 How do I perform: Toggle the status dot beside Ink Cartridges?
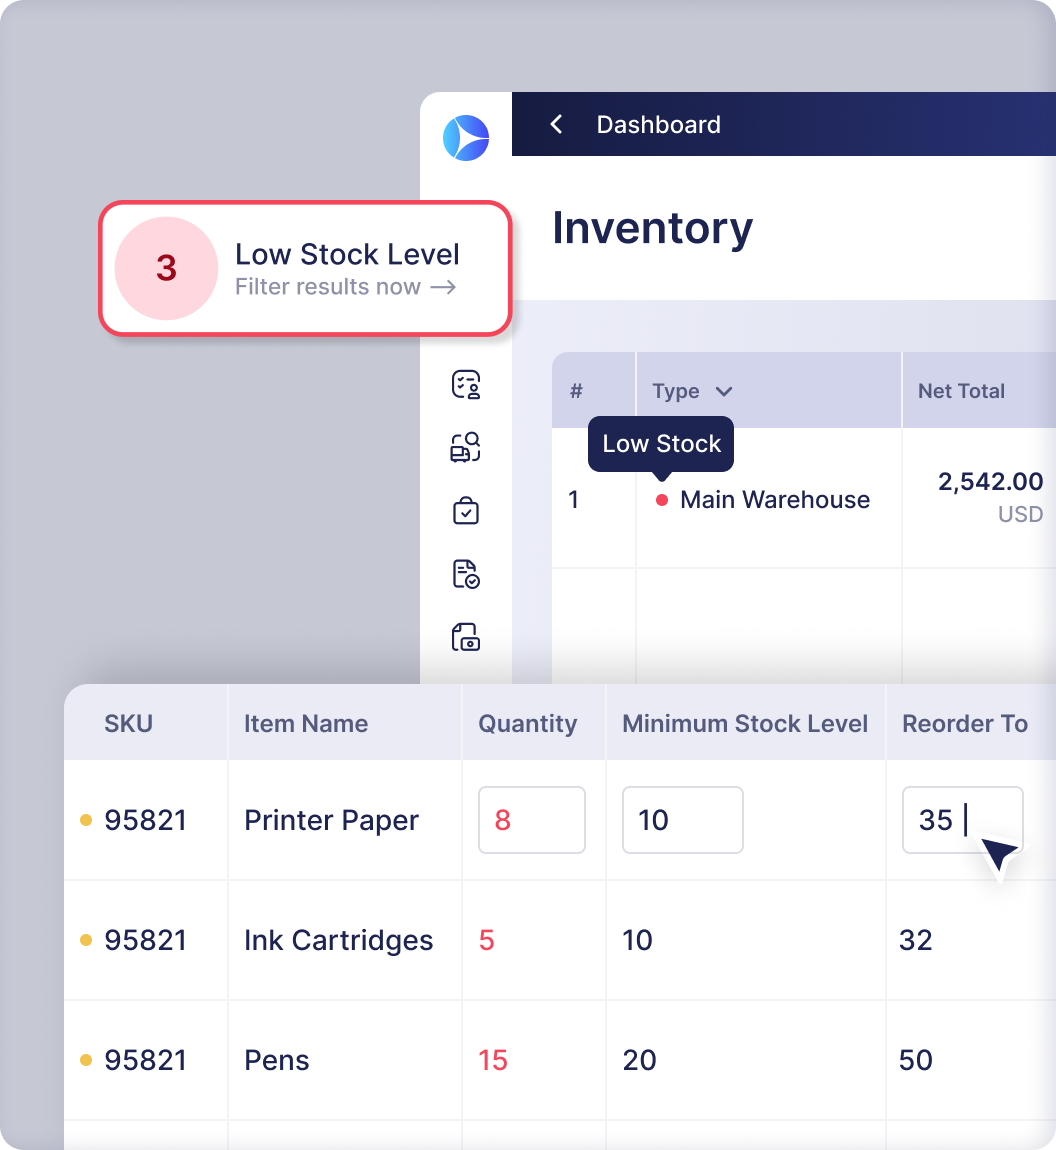click(x=86, y=940)
